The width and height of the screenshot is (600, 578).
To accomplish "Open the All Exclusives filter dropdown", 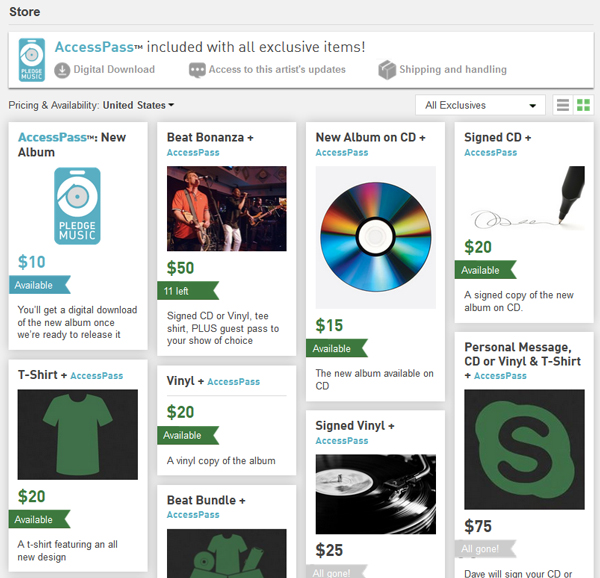I will click(480, 105).
